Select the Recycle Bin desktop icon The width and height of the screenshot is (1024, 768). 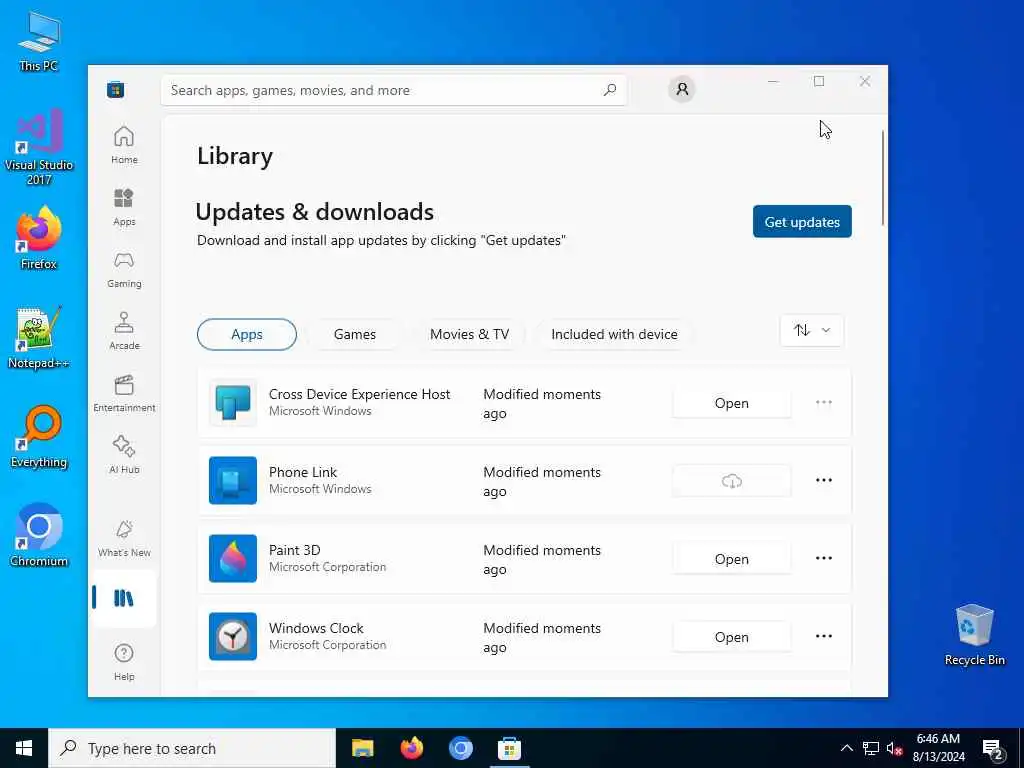click(x=974, y=635)
